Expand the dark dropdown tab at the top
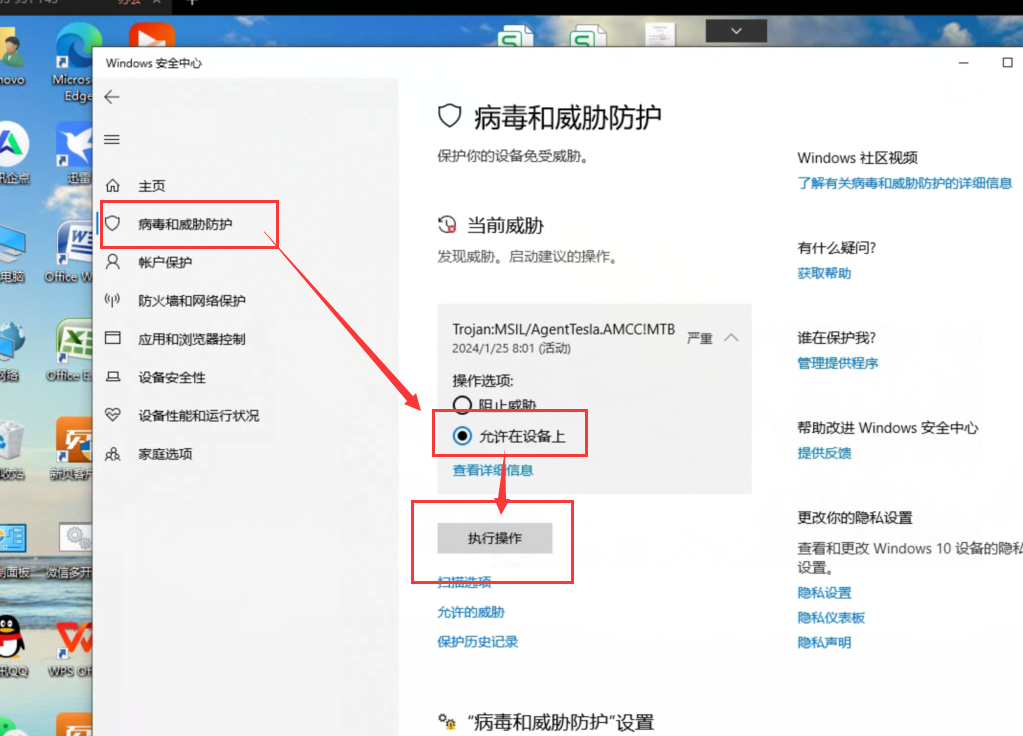The image size is (1023, 736). [736, 31]
